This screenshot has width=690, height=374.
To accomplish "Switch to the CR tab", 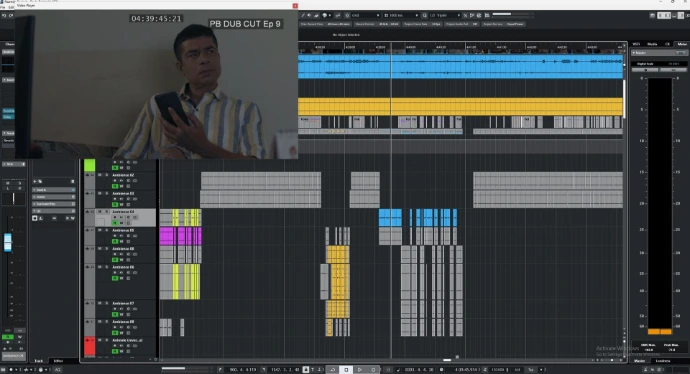I will coord(667,44).
